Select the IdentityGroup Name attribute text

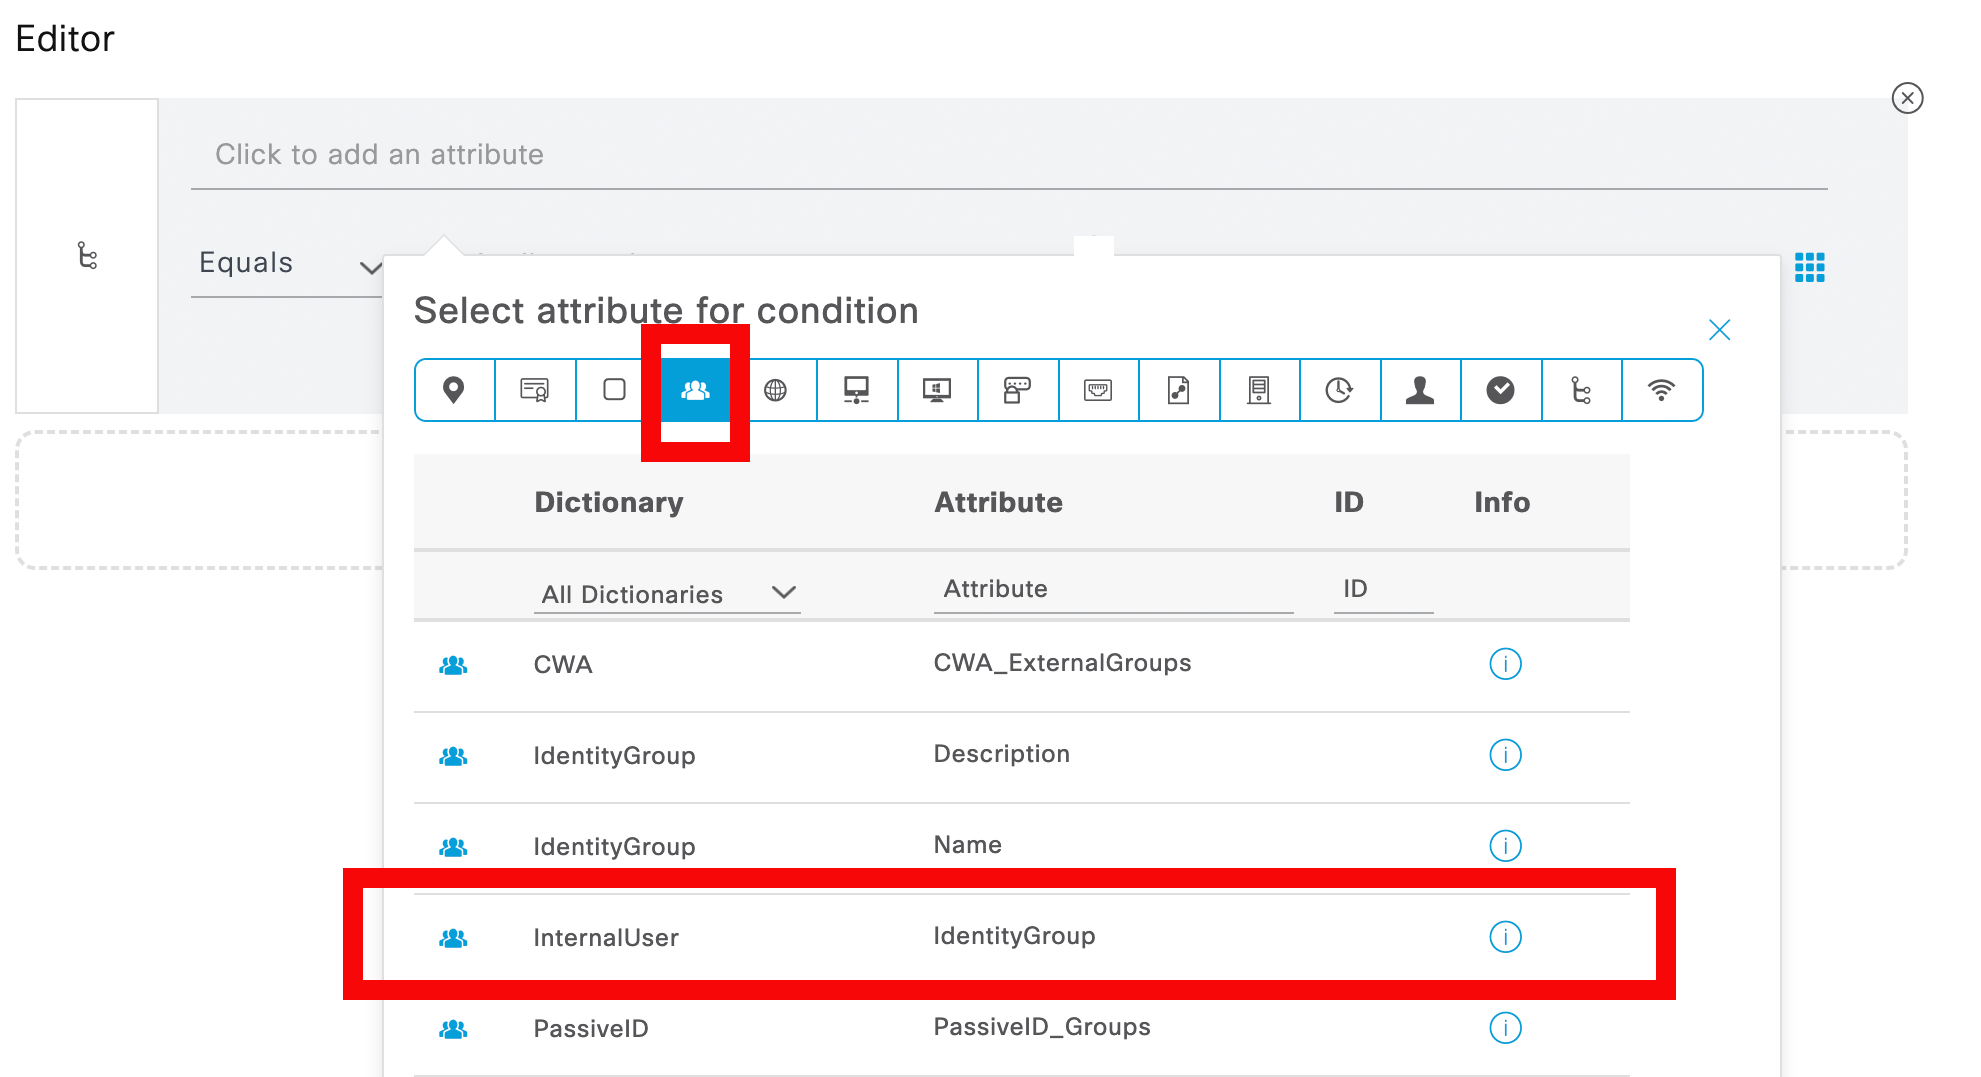point(968,845)
